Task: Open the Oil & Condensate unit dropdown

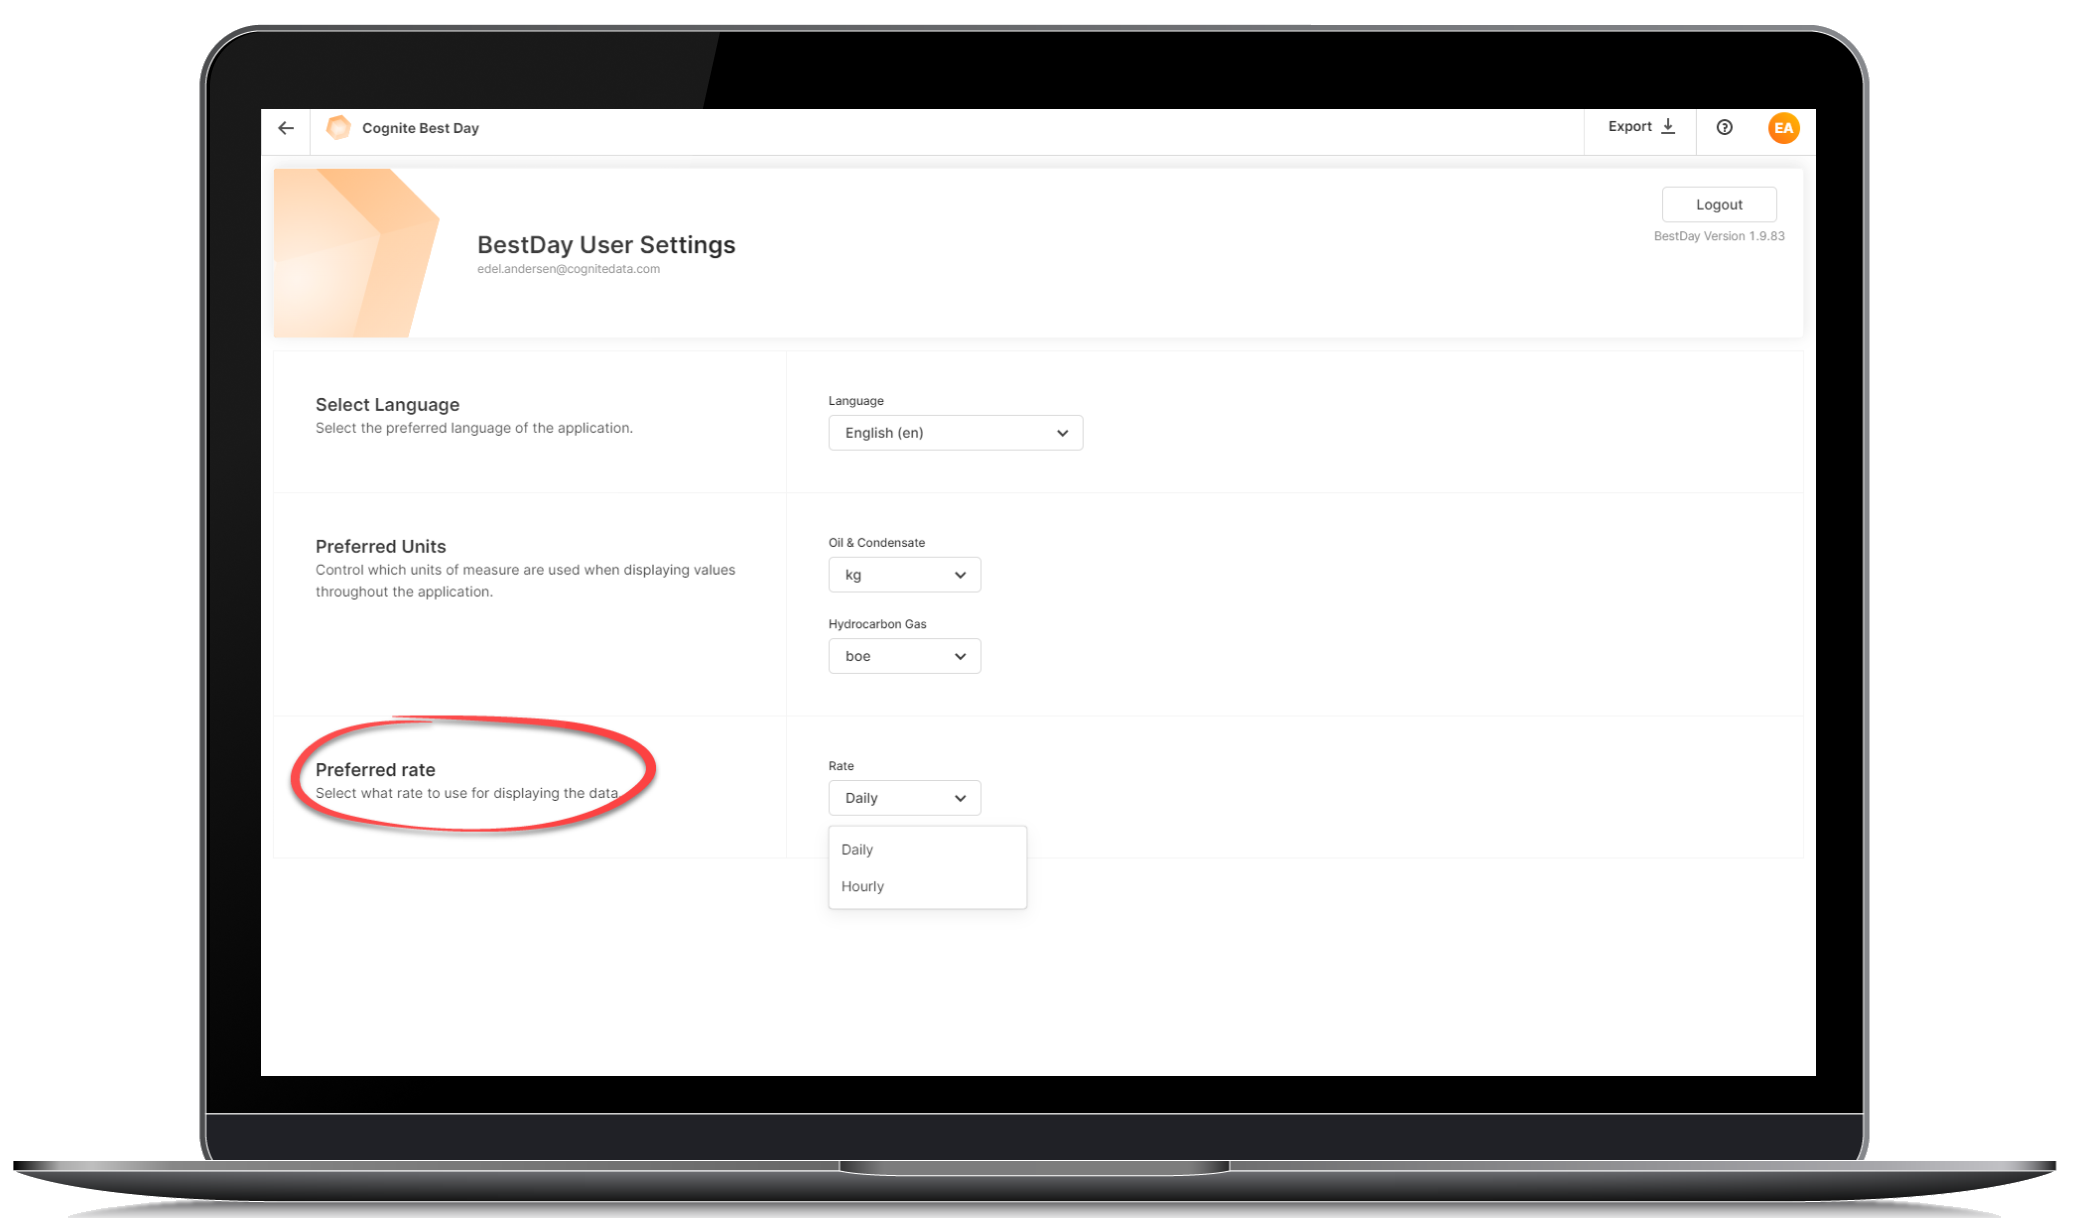Action: click(x=904, y=575)
